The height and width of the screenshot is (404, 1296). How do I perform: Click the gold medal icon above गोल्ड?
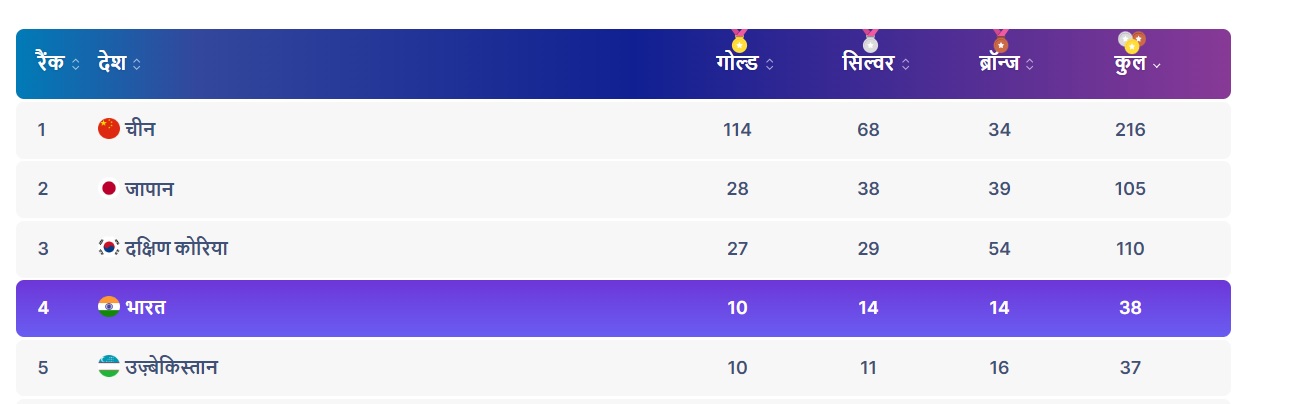click(739, 40)
